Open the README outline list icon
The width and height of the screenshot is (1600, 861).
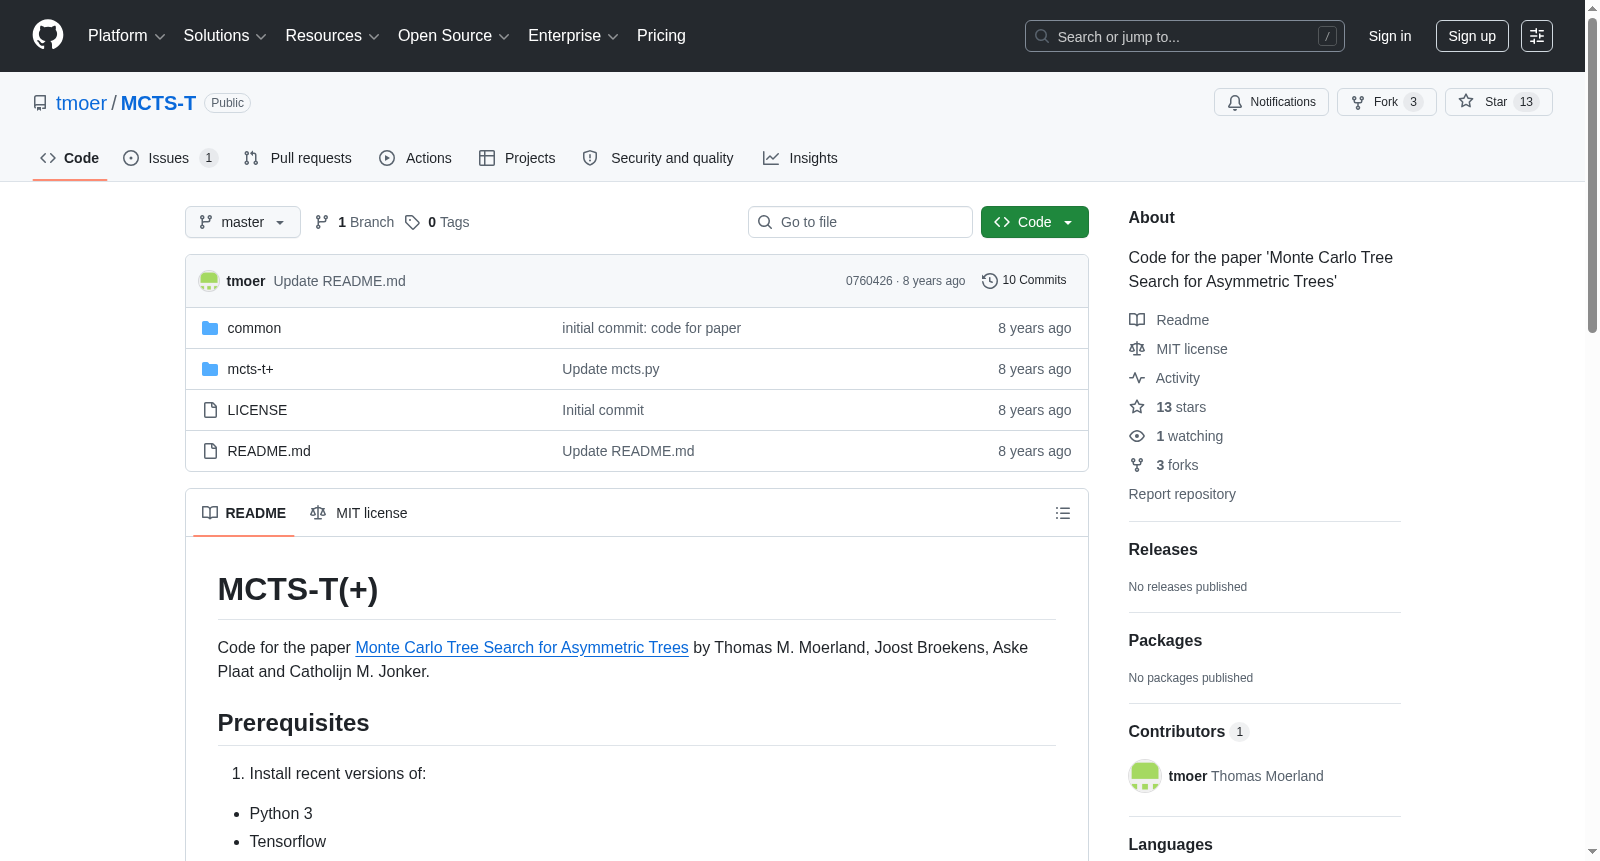pyautogui.click(x=1063, y=513)
